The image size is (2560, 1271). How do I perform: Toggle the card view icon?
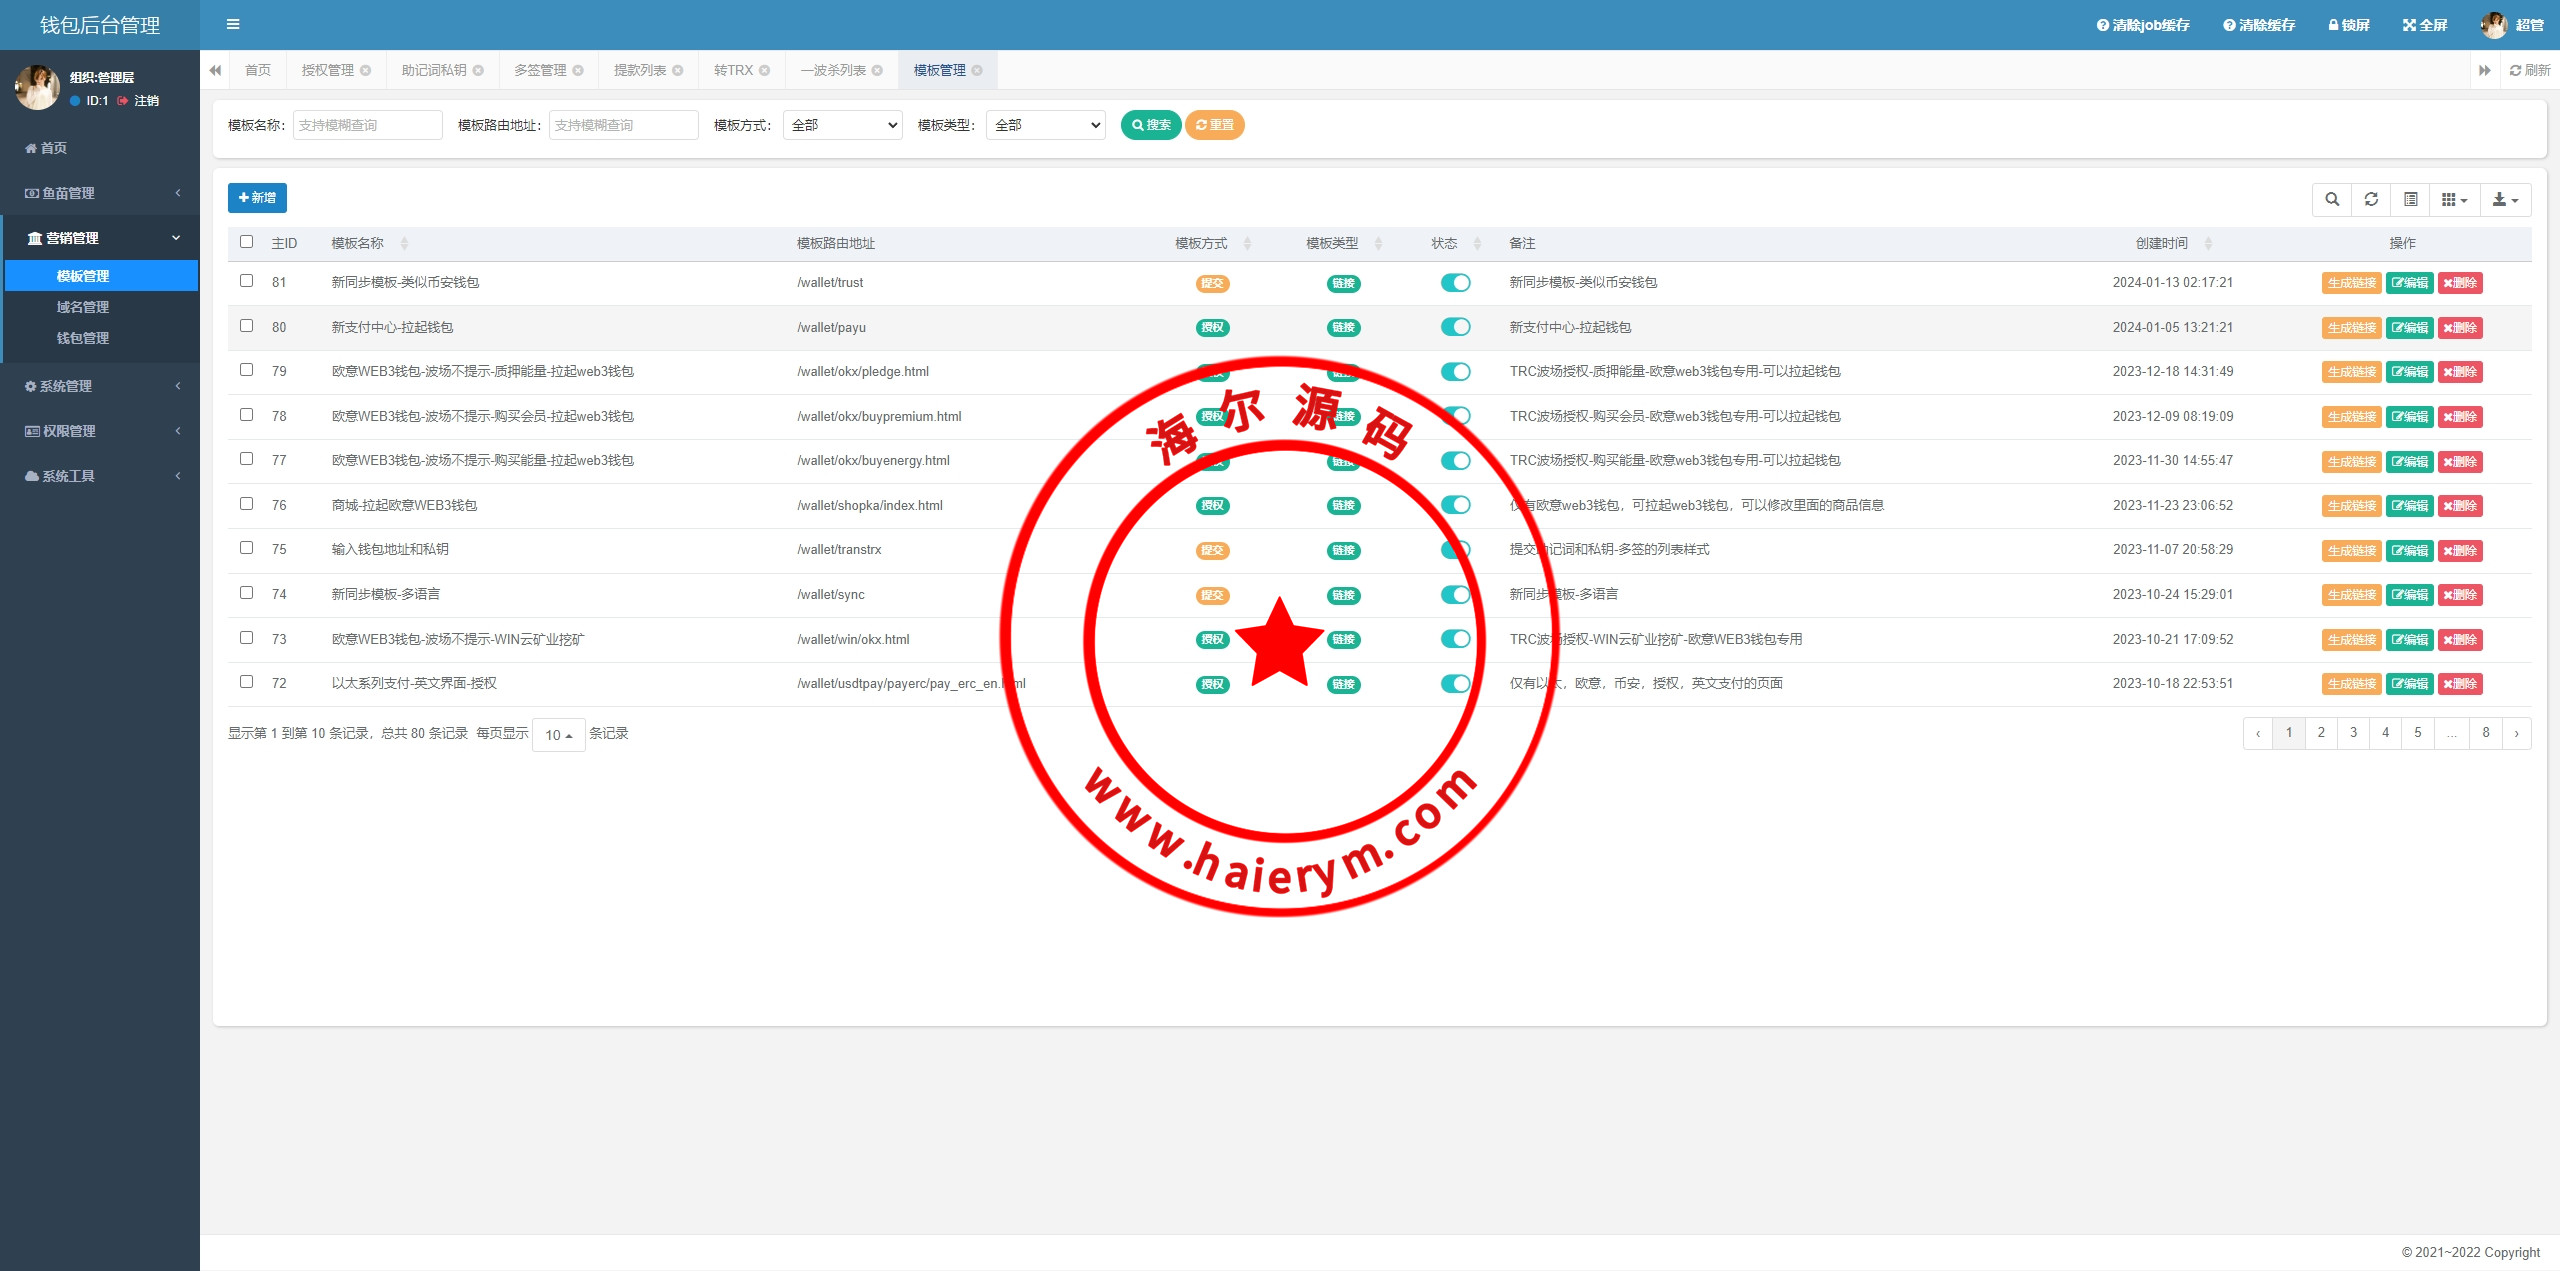click(x=2410, y=199)
